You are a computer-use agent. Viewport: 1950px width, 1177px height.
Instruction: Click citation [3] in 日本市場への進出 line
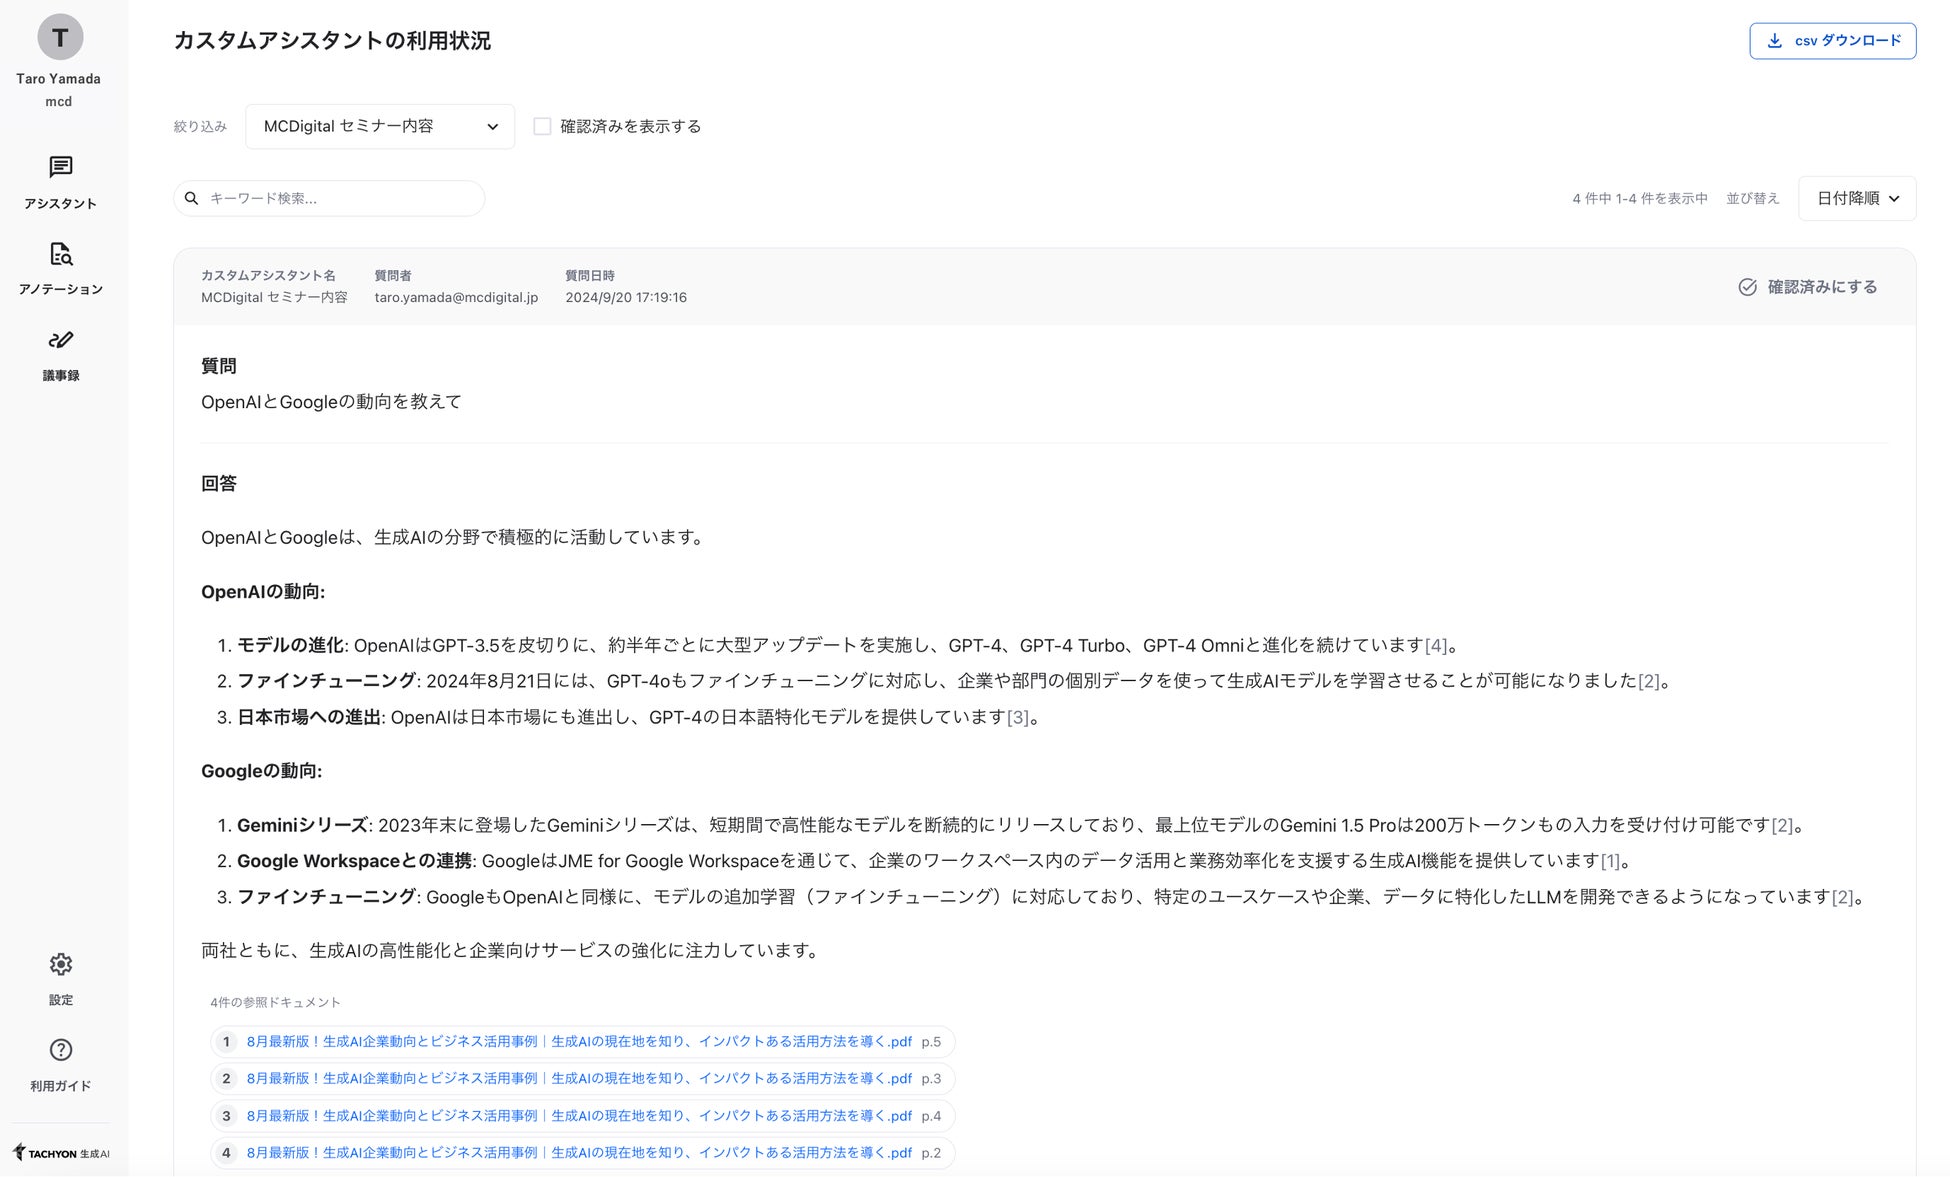point(1017,718)
